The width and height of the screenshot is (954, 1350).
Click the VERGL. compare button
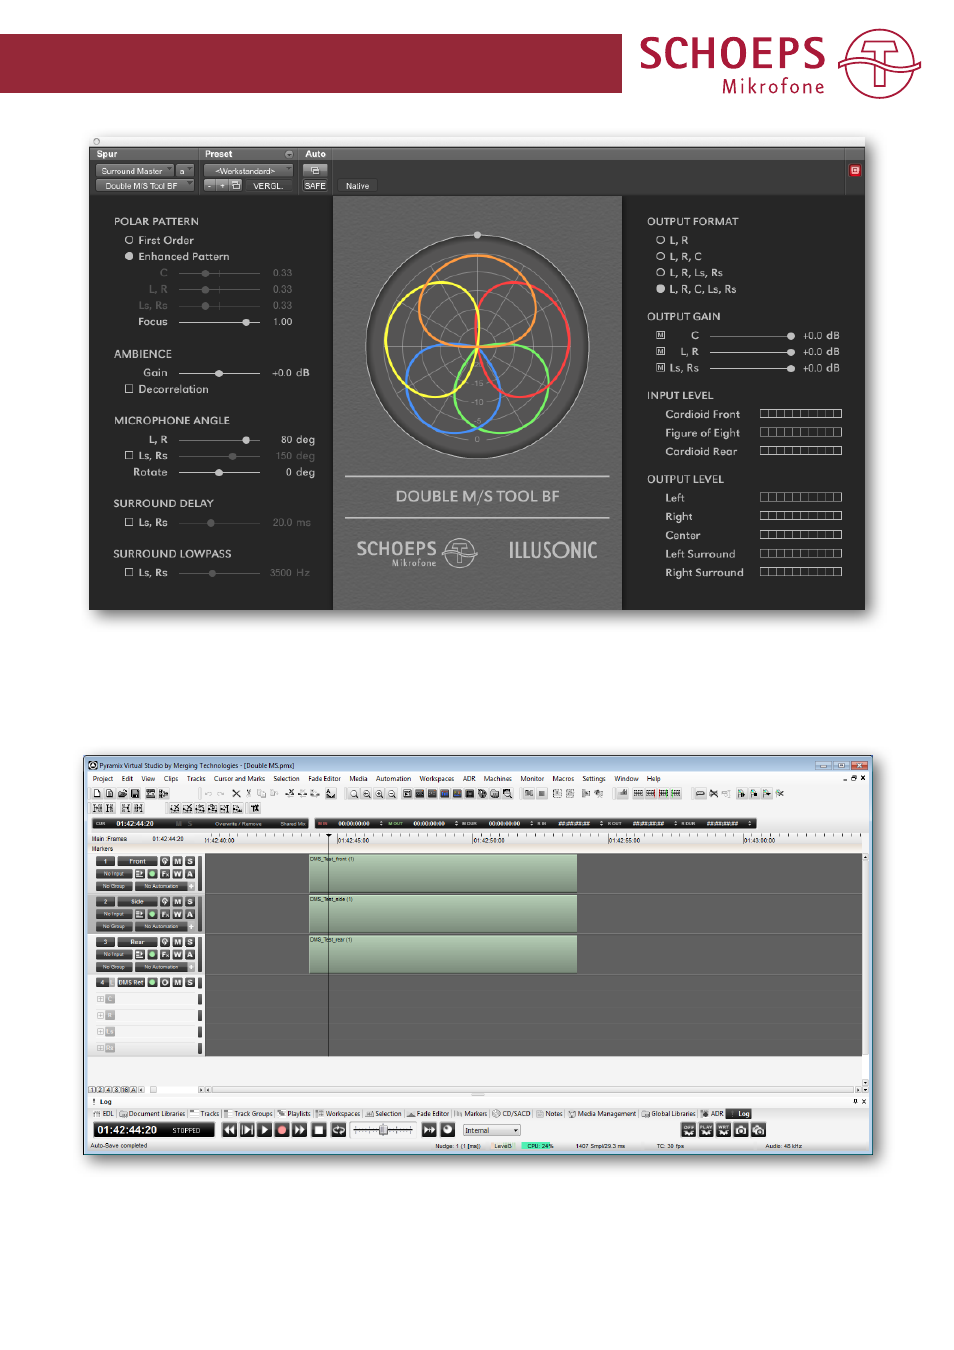point(268,185)
